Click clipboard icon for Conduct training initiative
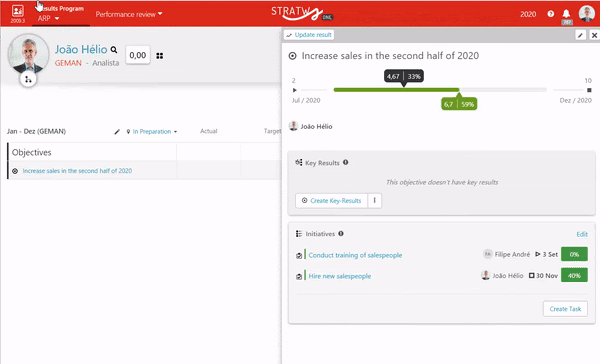The height and width of the screenshot is (364, 600). click(x=299, y=256)
